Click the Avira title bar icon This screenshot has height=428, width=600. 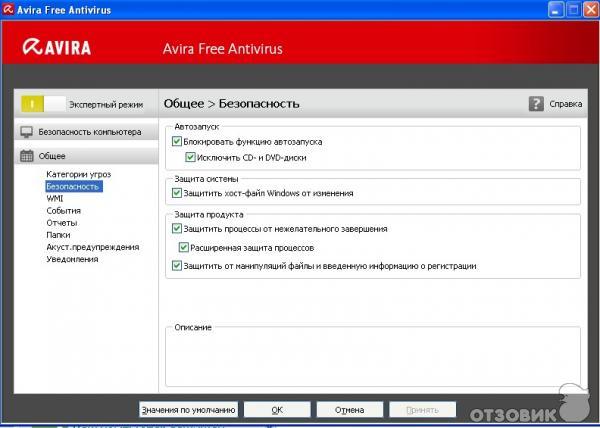9,9
